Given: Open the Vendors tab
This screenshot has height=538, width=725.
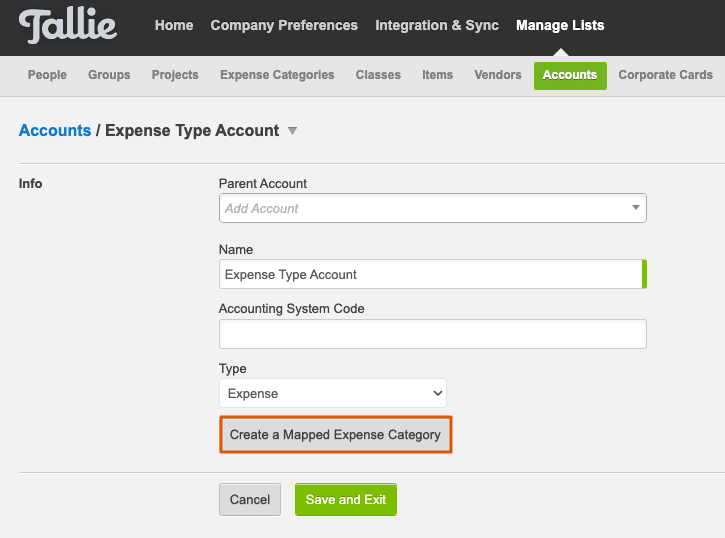Looking at the screenshot, I should 498,75.
